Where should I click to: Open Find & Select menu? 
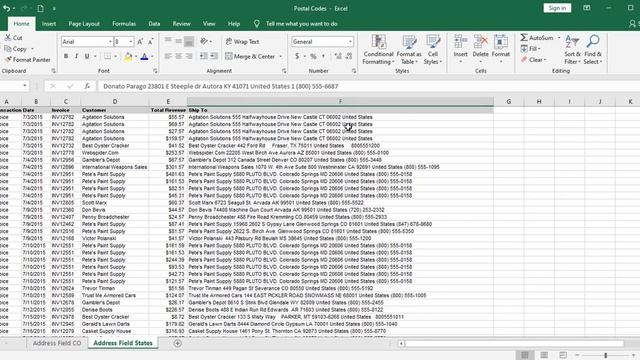[593, 50]
